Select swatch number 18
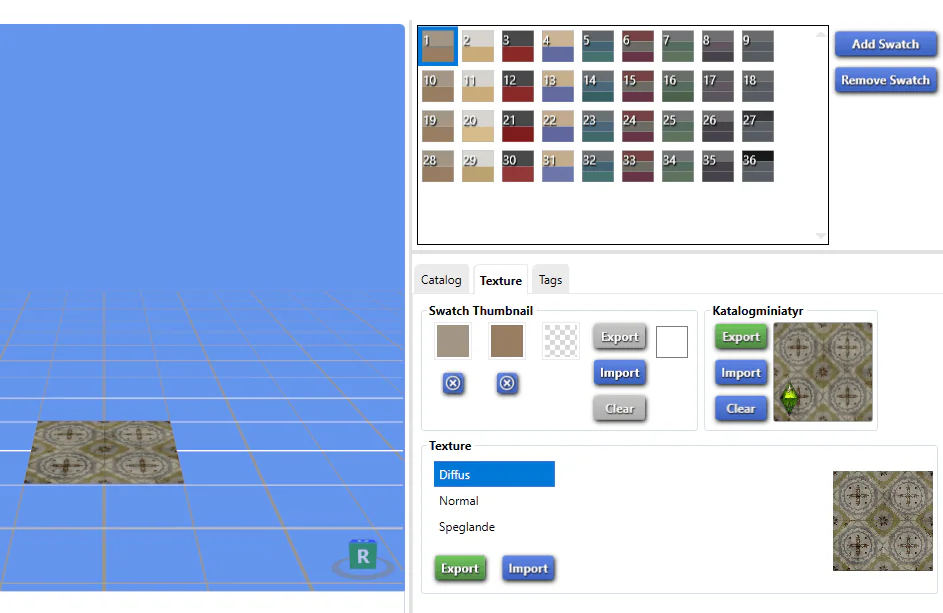This screenshot has height=613, width=943. coord(758,86)
